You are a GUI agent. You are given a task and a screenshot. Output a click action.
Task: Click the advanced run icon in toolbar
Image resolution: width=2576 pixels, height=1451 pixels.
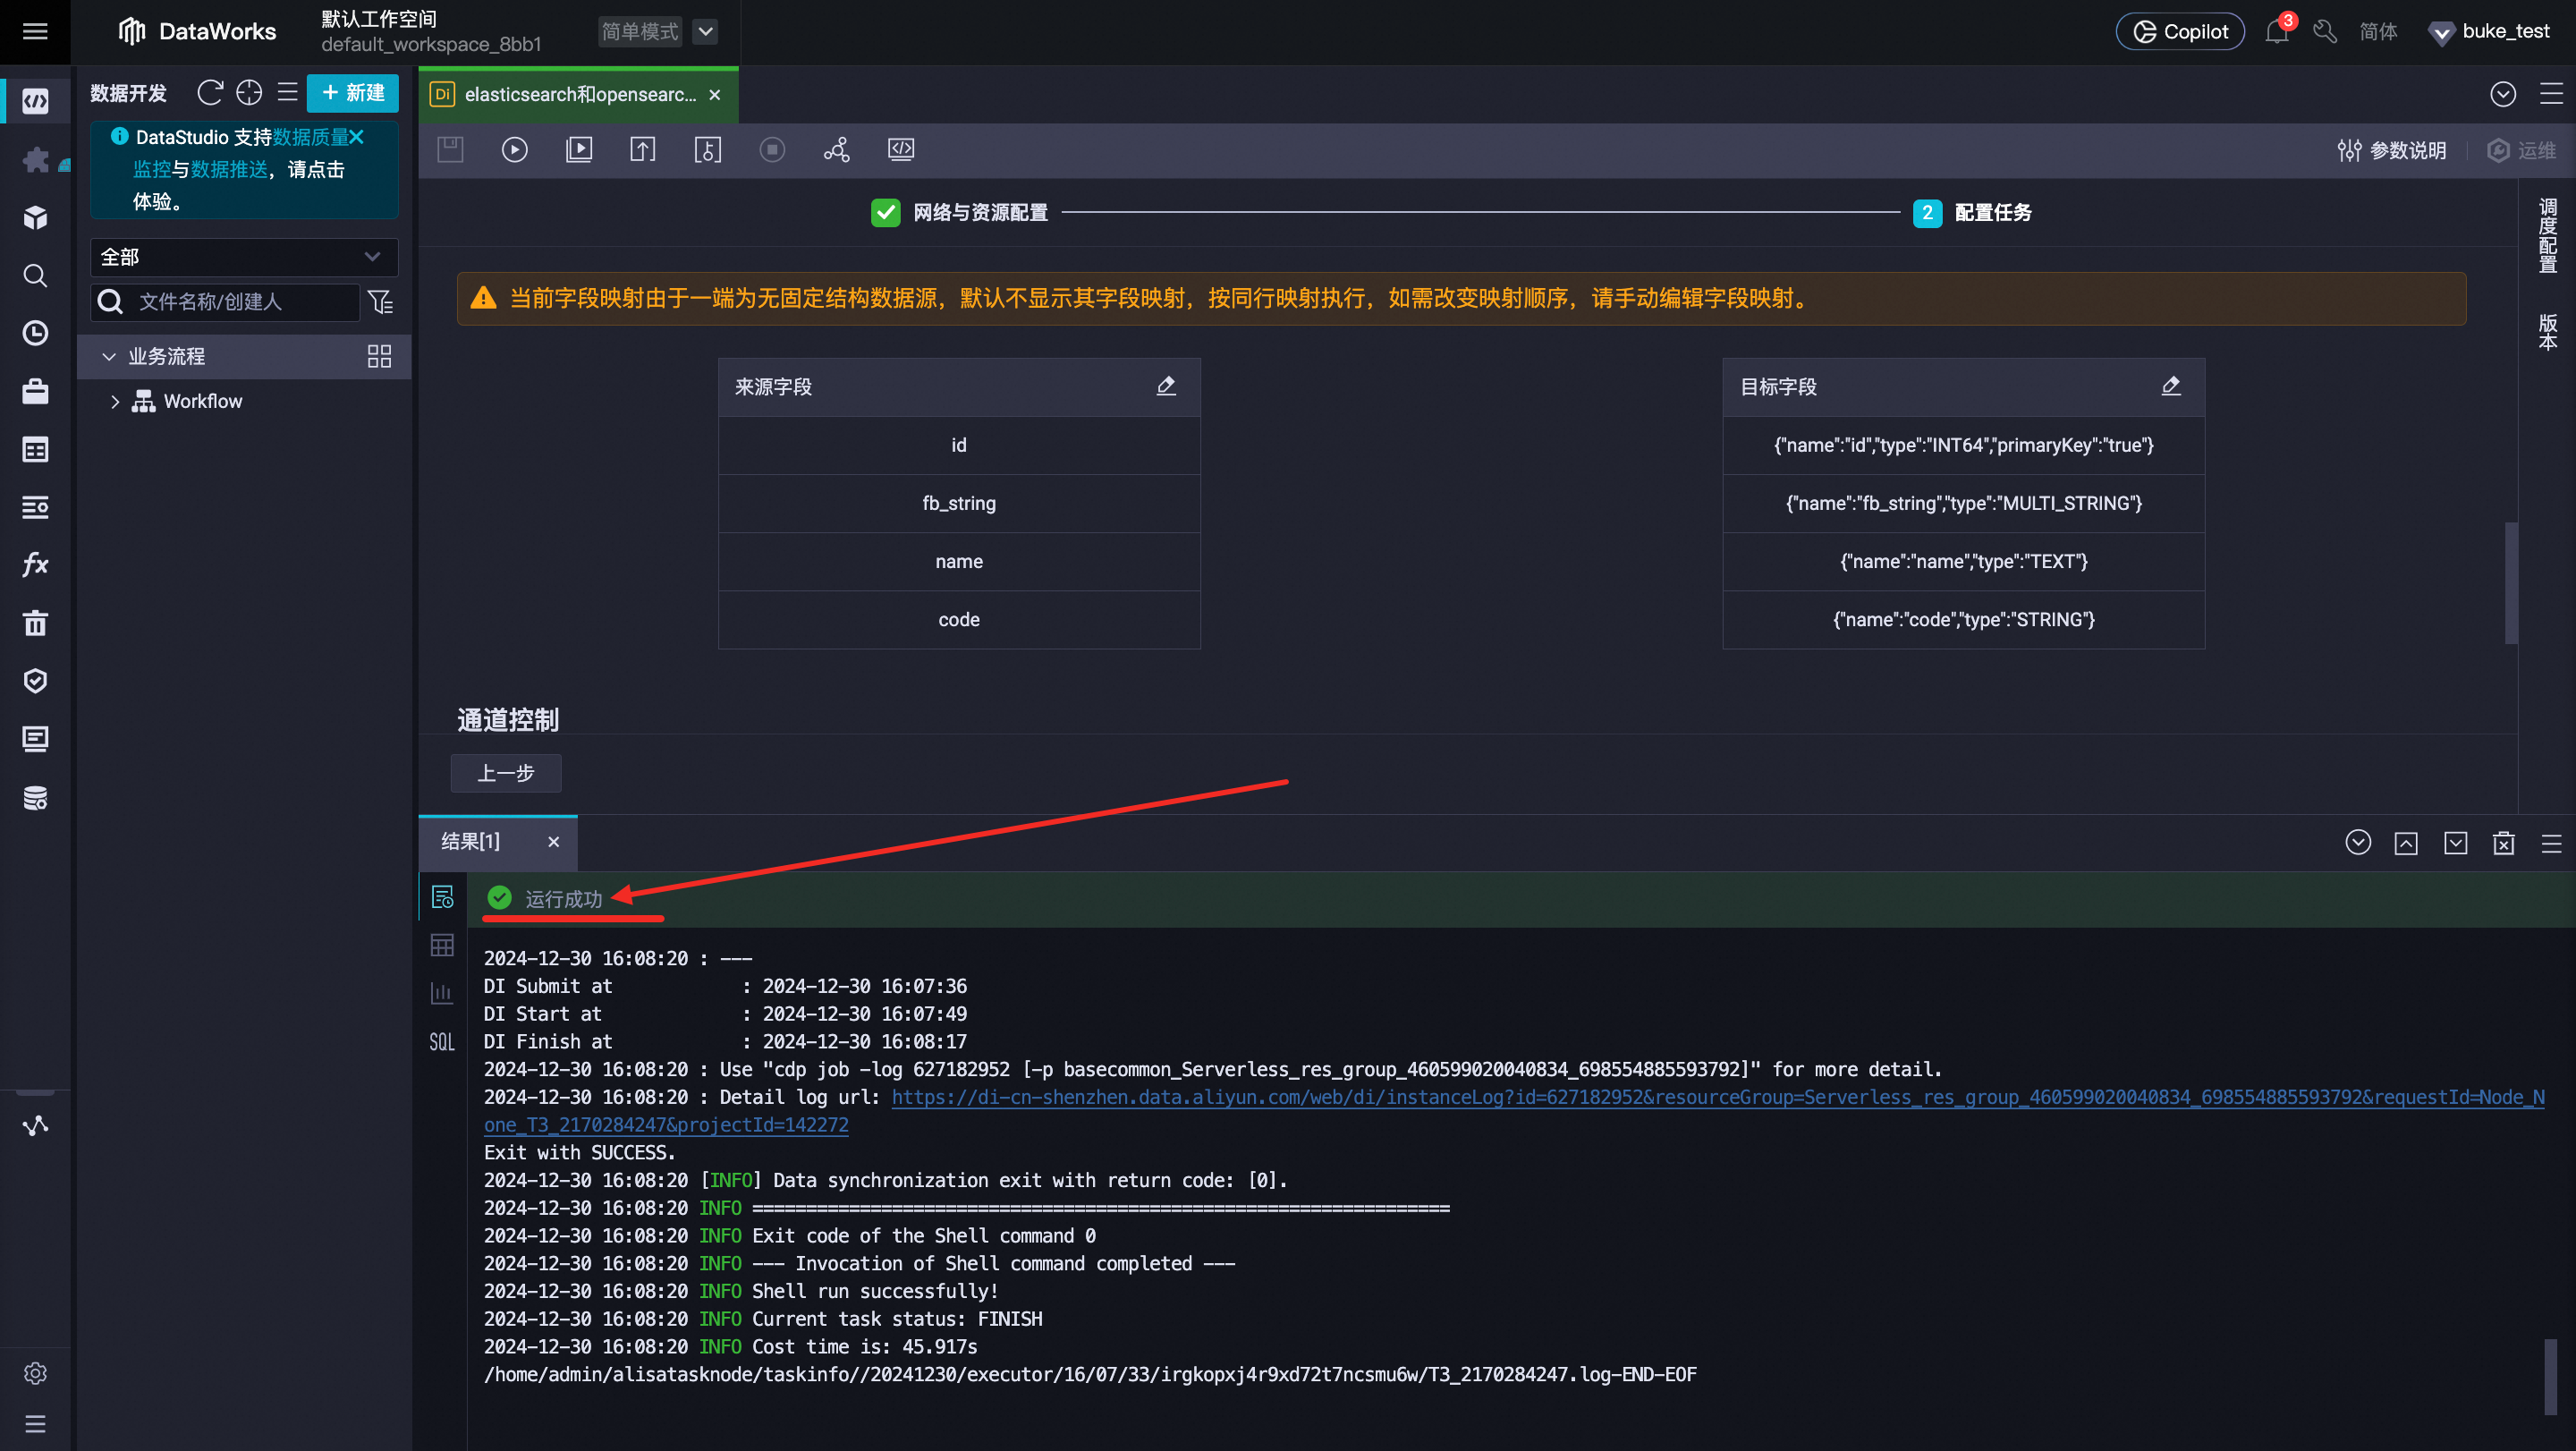579,150
